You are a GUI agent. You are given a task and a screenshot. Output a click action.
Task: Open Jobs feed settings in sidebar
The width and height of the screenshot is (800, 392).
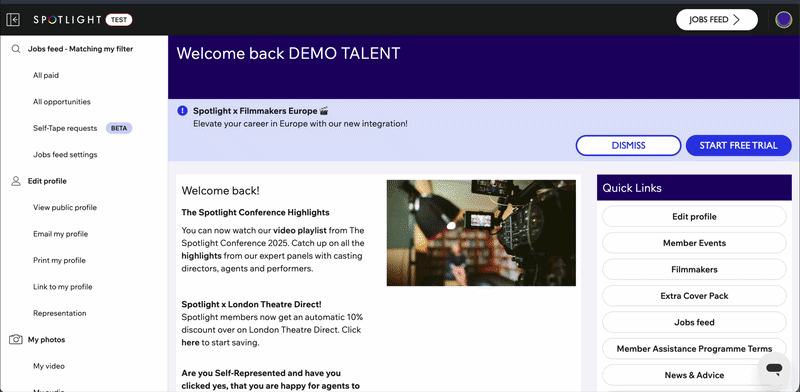[x=65, y=155]
